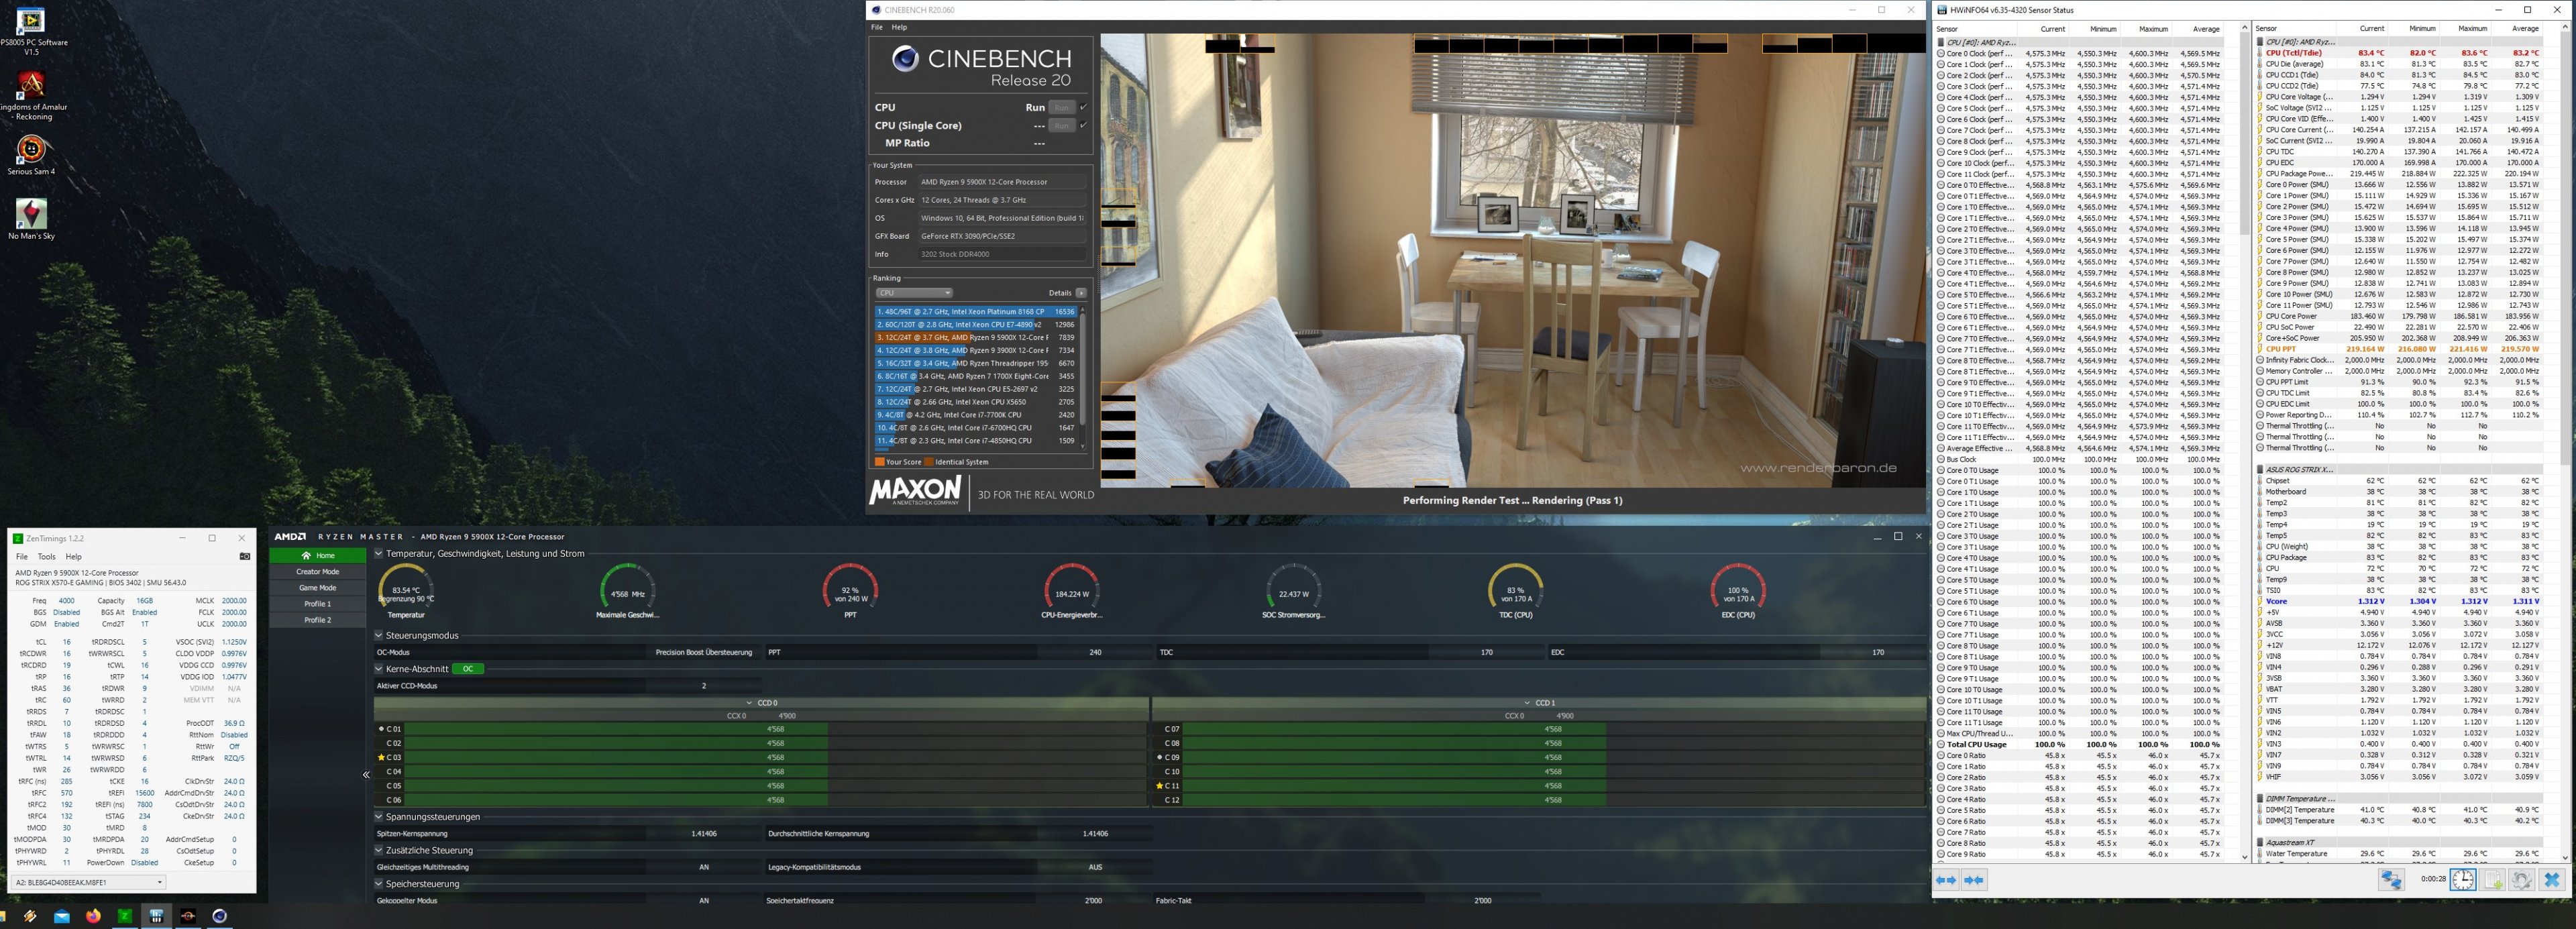The width and height of the screenshot is (2576, 929).
Task: Click the Firefox icon in the taskbar
Action: click(93, 915)
